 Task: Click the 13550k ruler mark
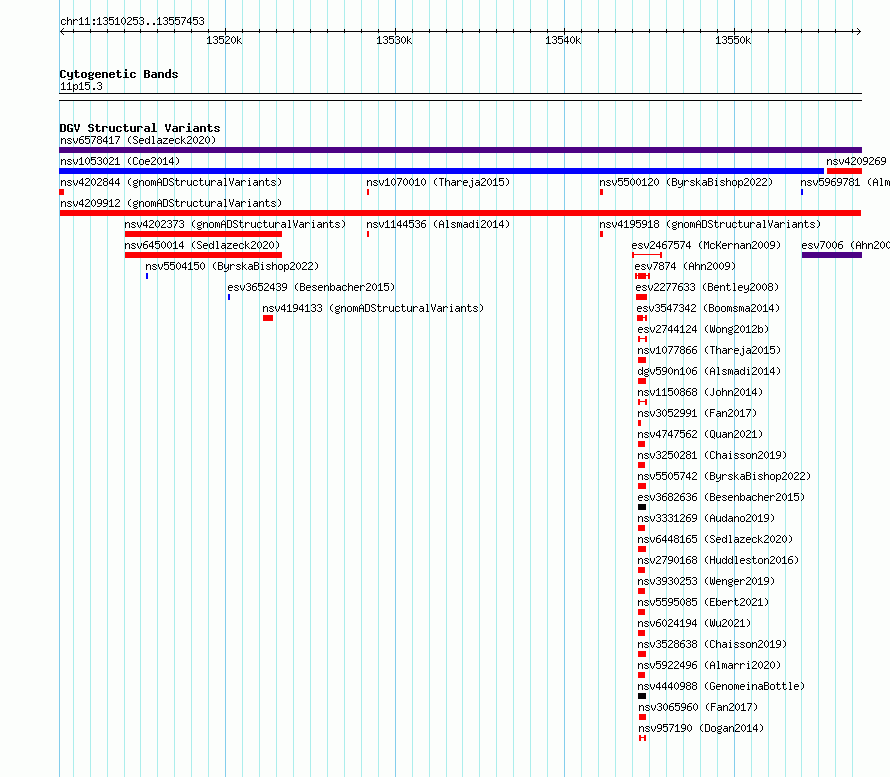pos(733,40)
